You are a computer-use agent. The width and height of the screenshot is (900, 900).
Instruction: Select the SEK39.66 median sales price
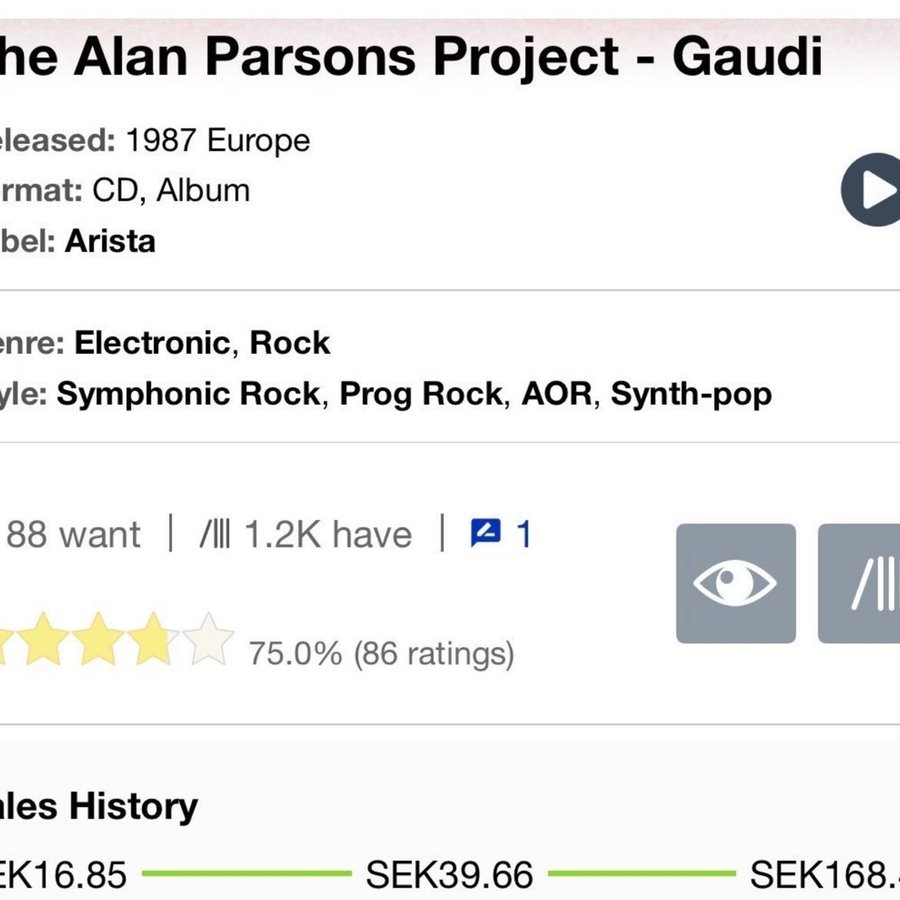pyautogui.click(x=449, y=875)
